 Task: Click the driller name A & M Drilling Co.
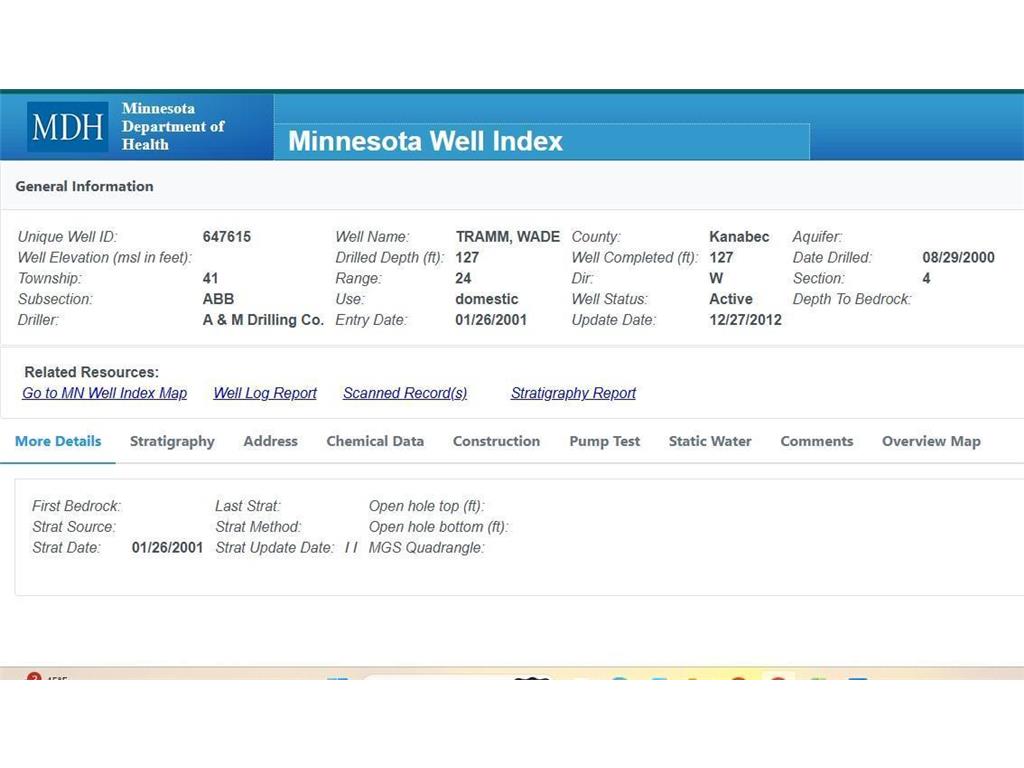click(x=263, y=320)
